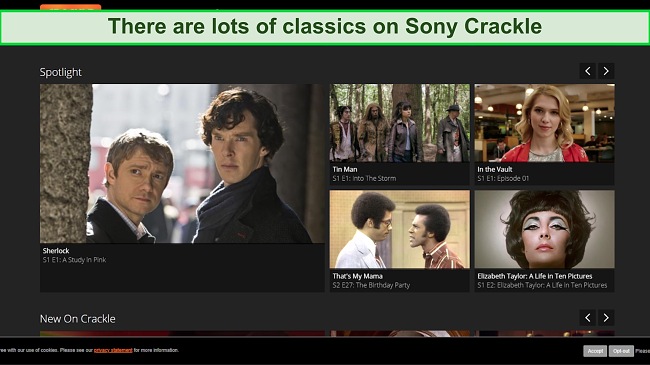650x365 pixels.
Task: Show next New On Crackle items
Action: [606, 318]
